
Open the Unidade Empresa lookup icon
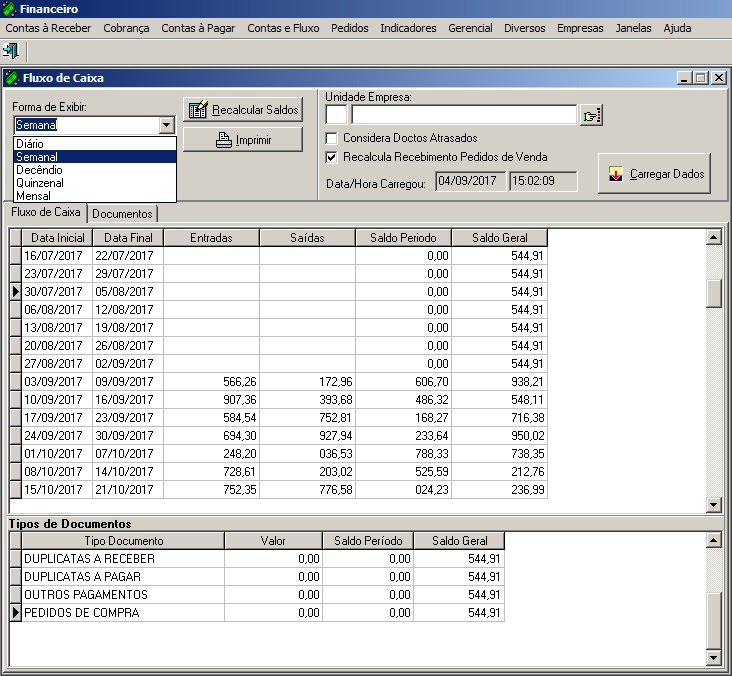point(592,116)
